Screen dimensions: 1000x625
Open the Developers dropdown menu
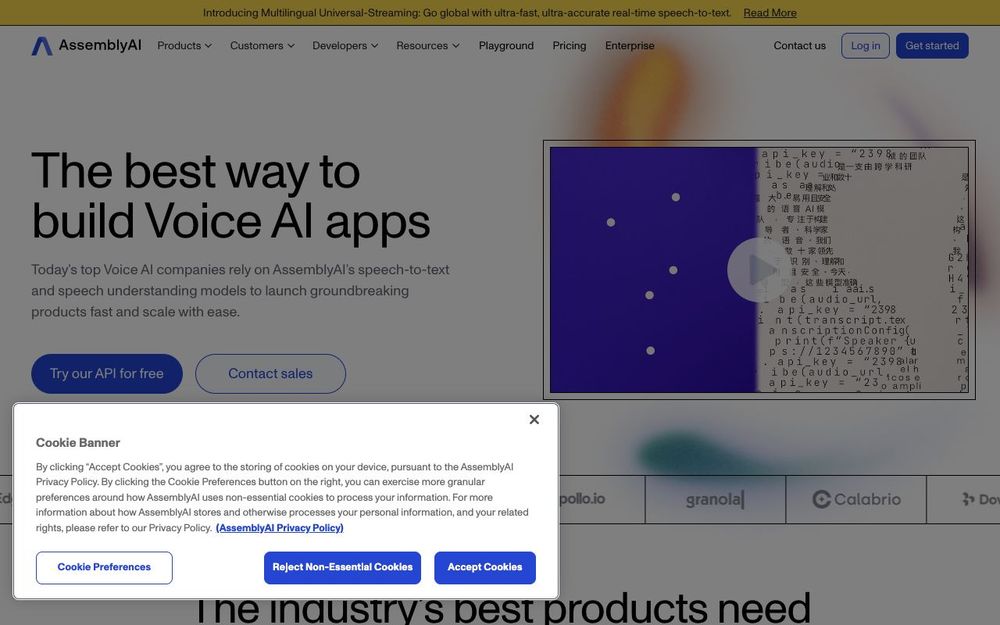click(345, 45)
